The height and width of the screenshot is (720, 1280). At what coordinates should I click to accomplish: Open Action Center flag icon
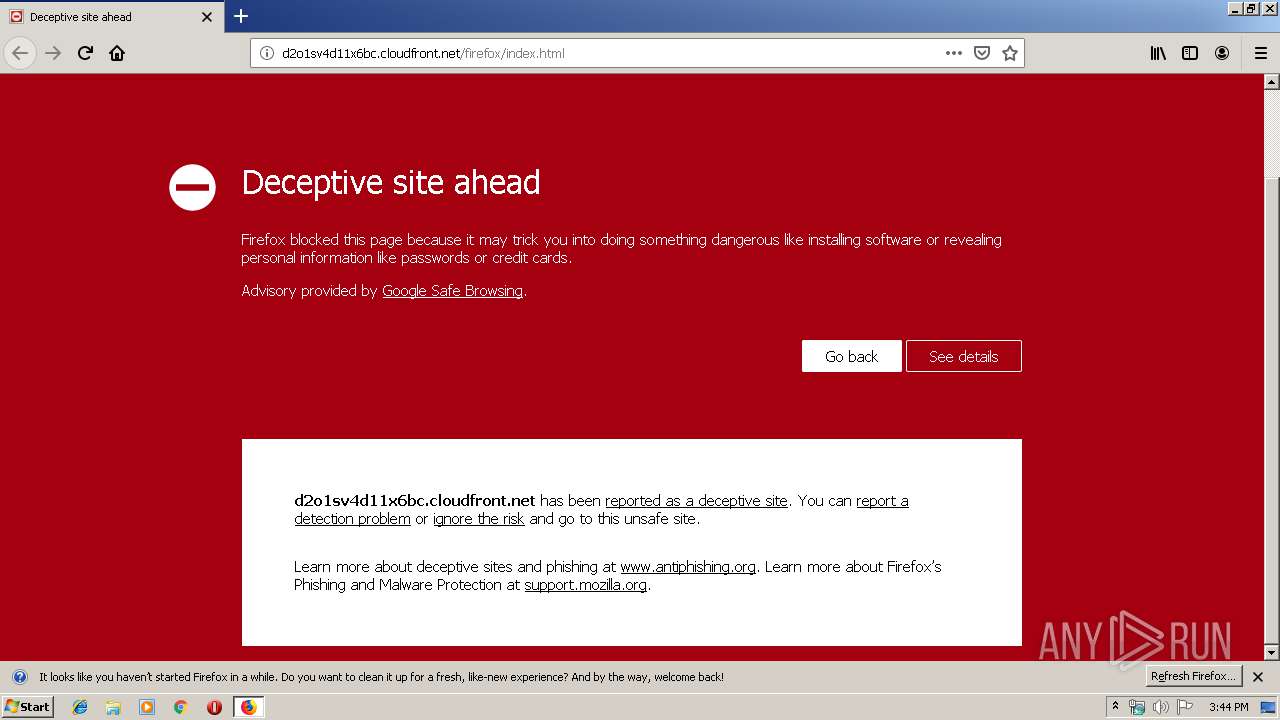1185,707
